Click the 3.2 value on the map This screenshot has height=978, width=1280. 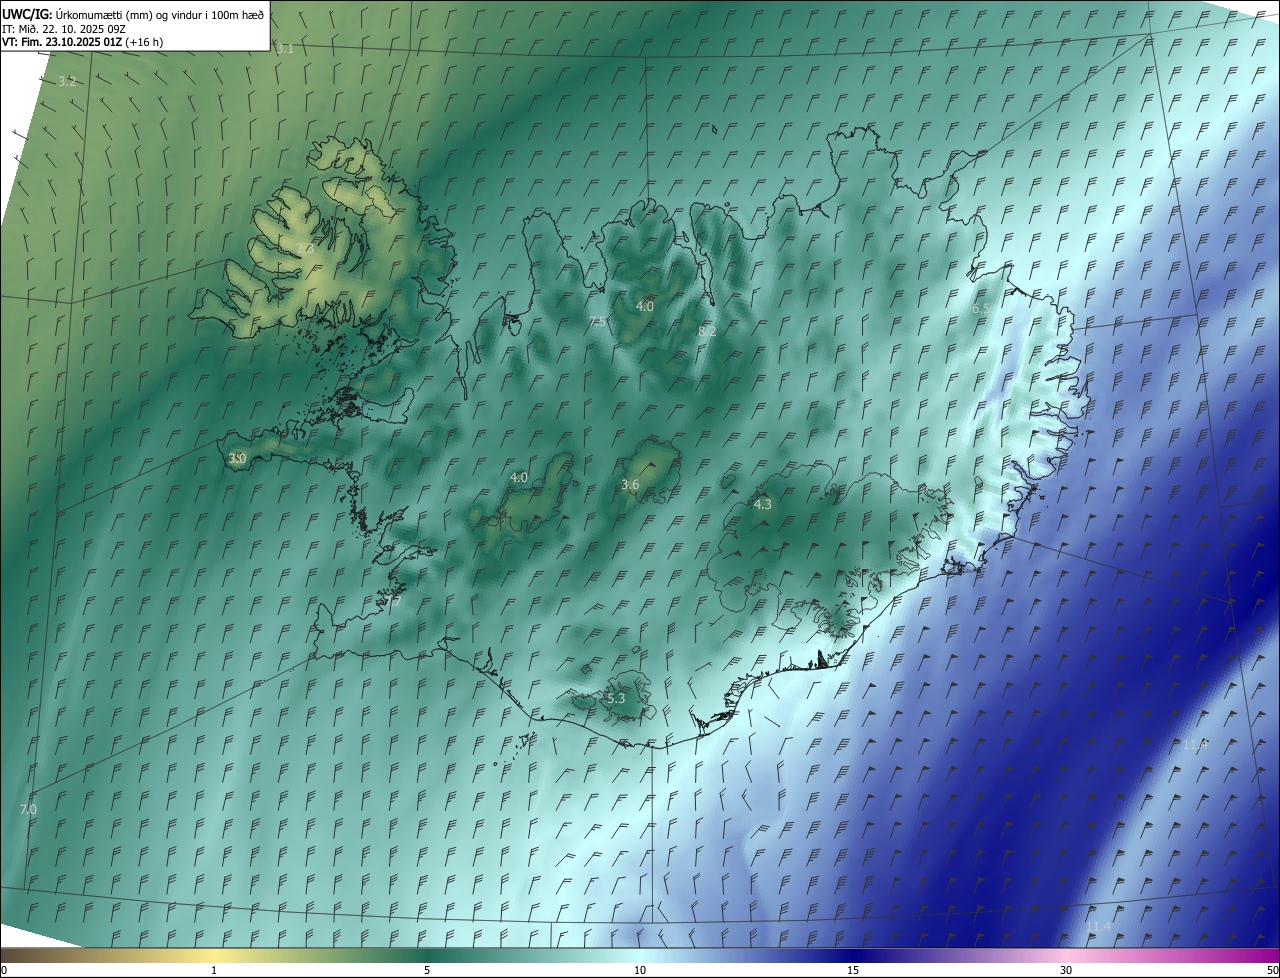67,81
